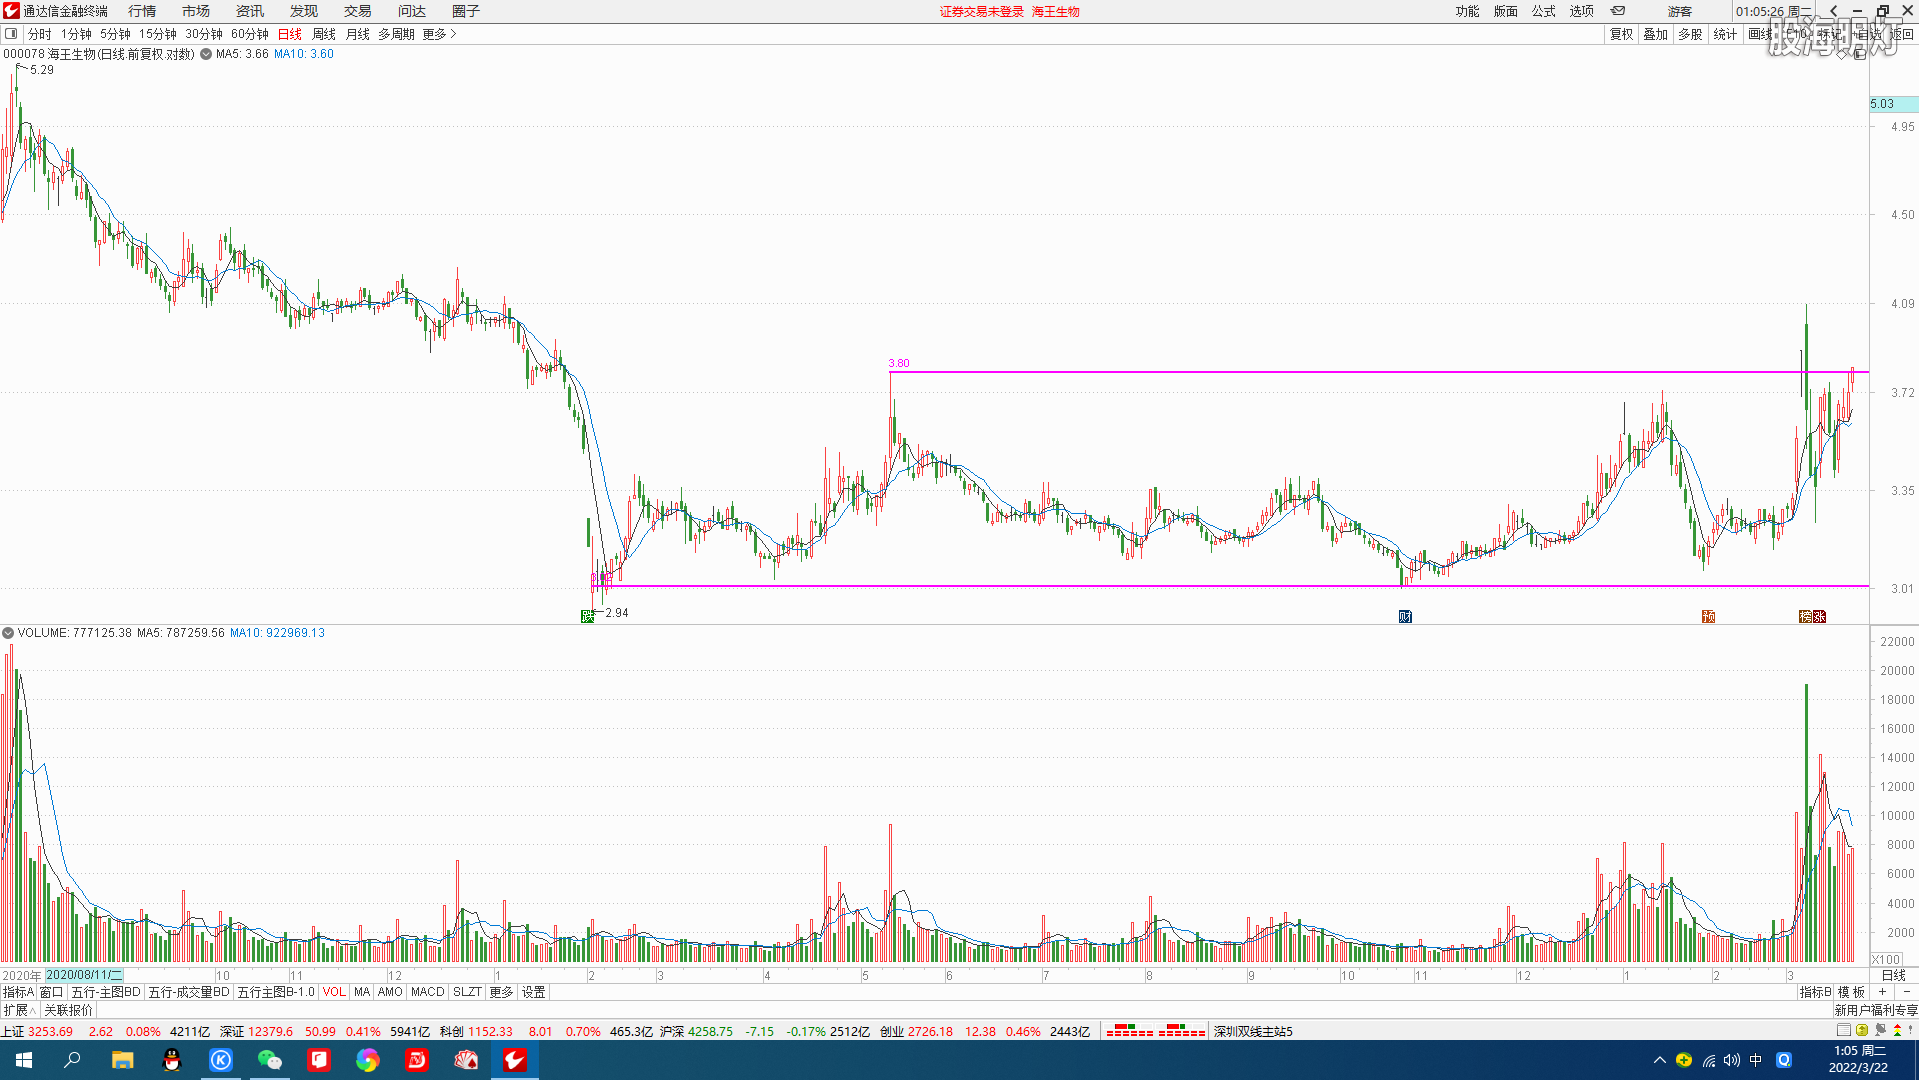
Task: Click the small expand icon at chart top-right corner
Action: pos(1859,54)
